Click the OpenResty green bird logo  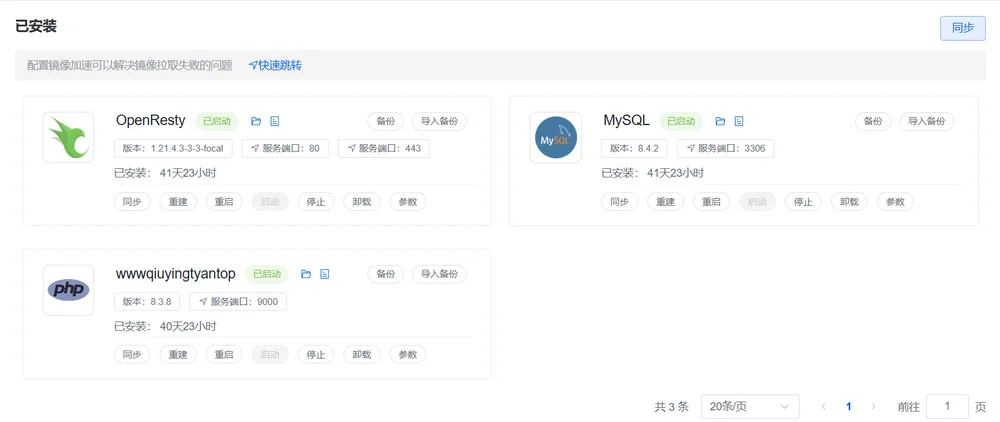(69, 137)
